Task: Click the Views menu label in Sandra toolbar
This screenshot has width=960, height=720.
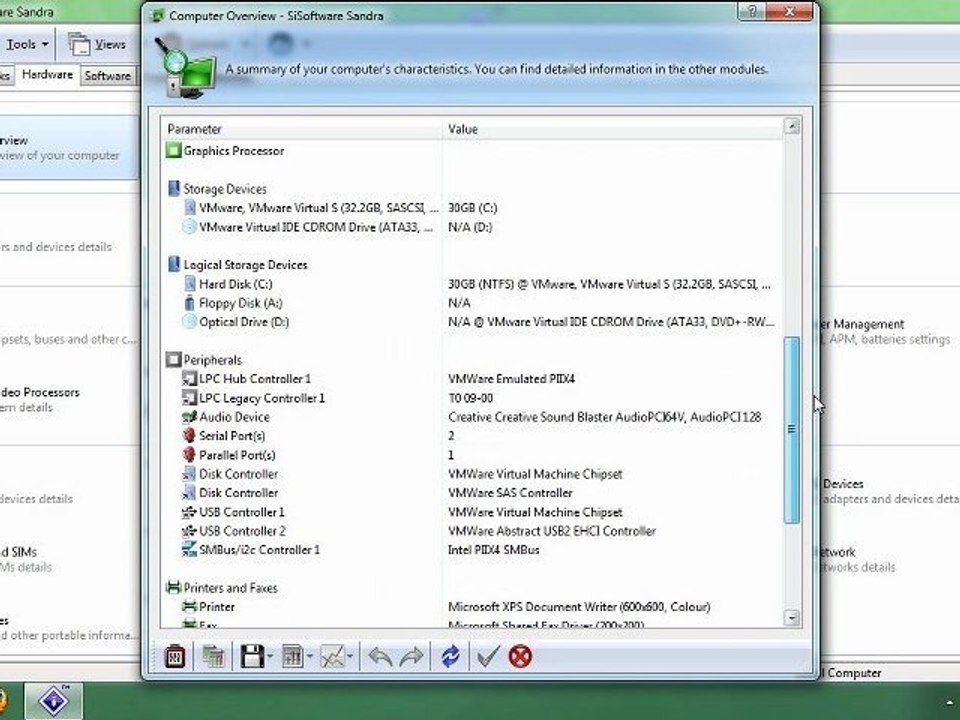Action: (110, 44)
